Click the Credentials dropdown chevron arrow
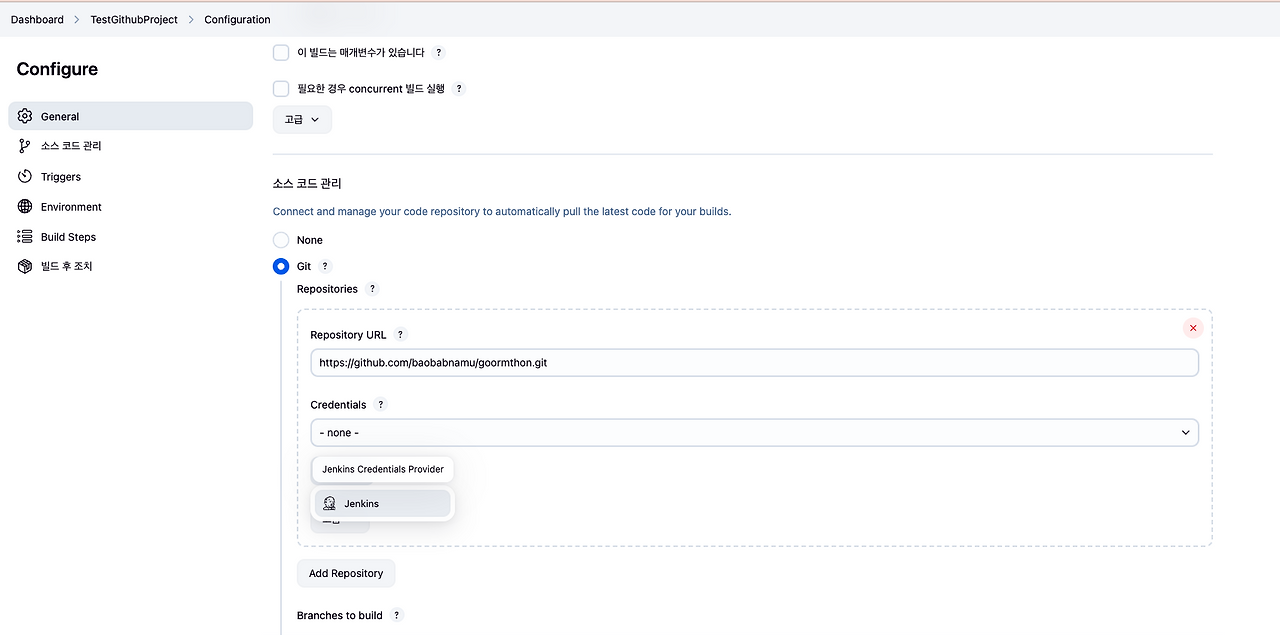This screenshot has height=635, width=1280. [1185, 433]
